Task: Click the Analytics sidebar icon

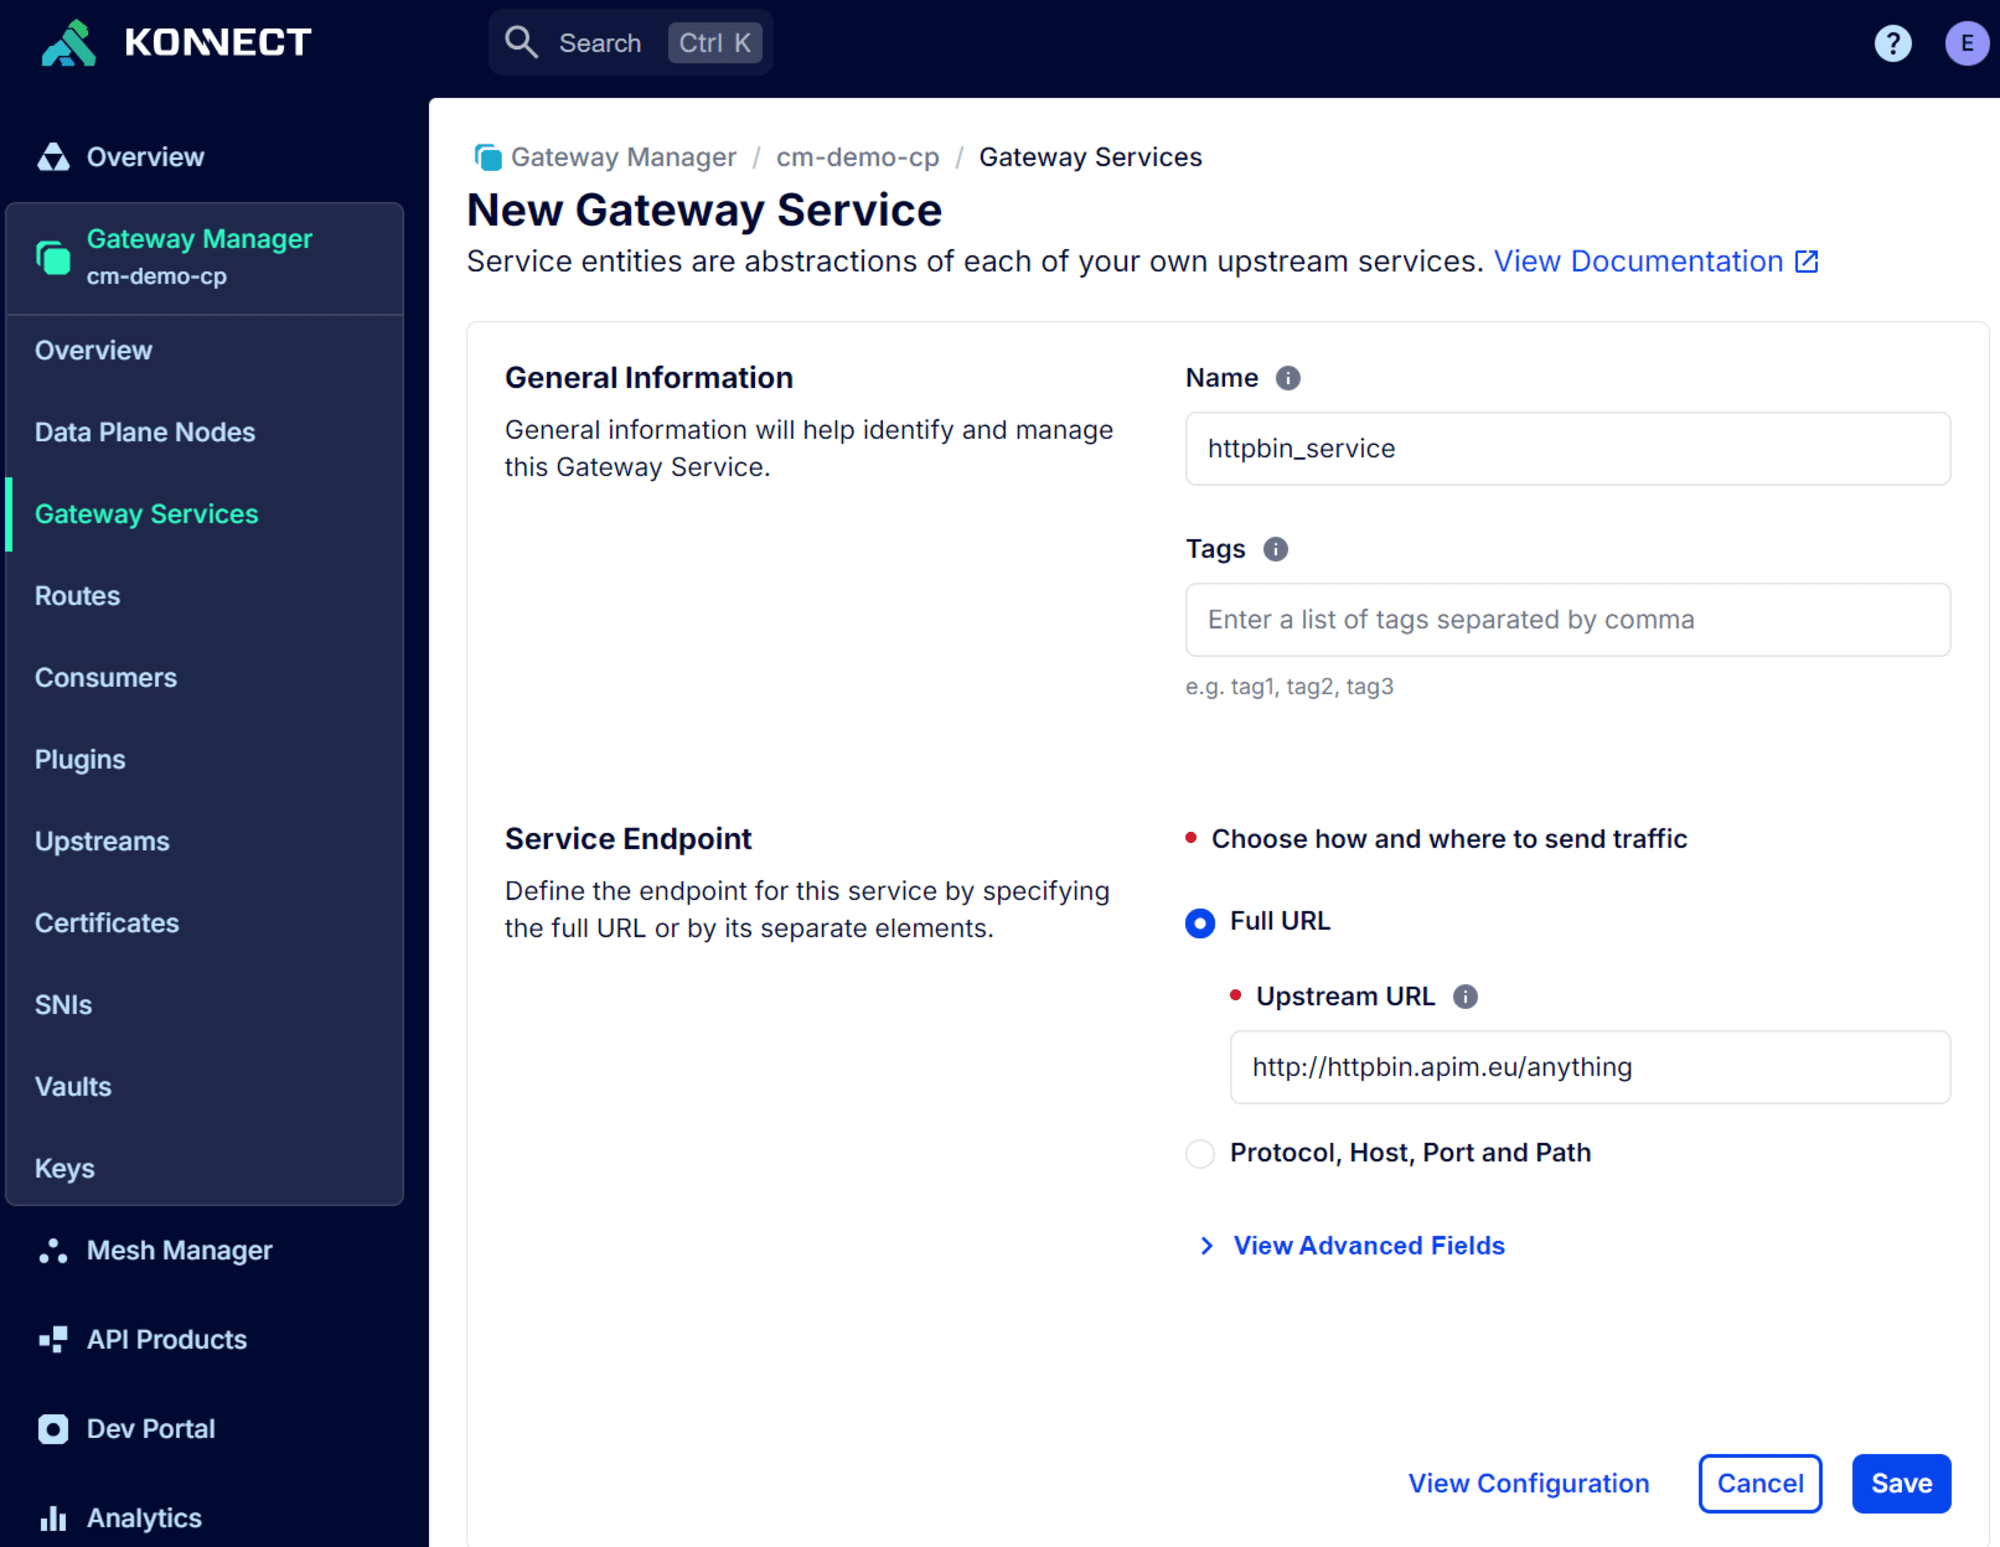Action: pos(52,1518)
